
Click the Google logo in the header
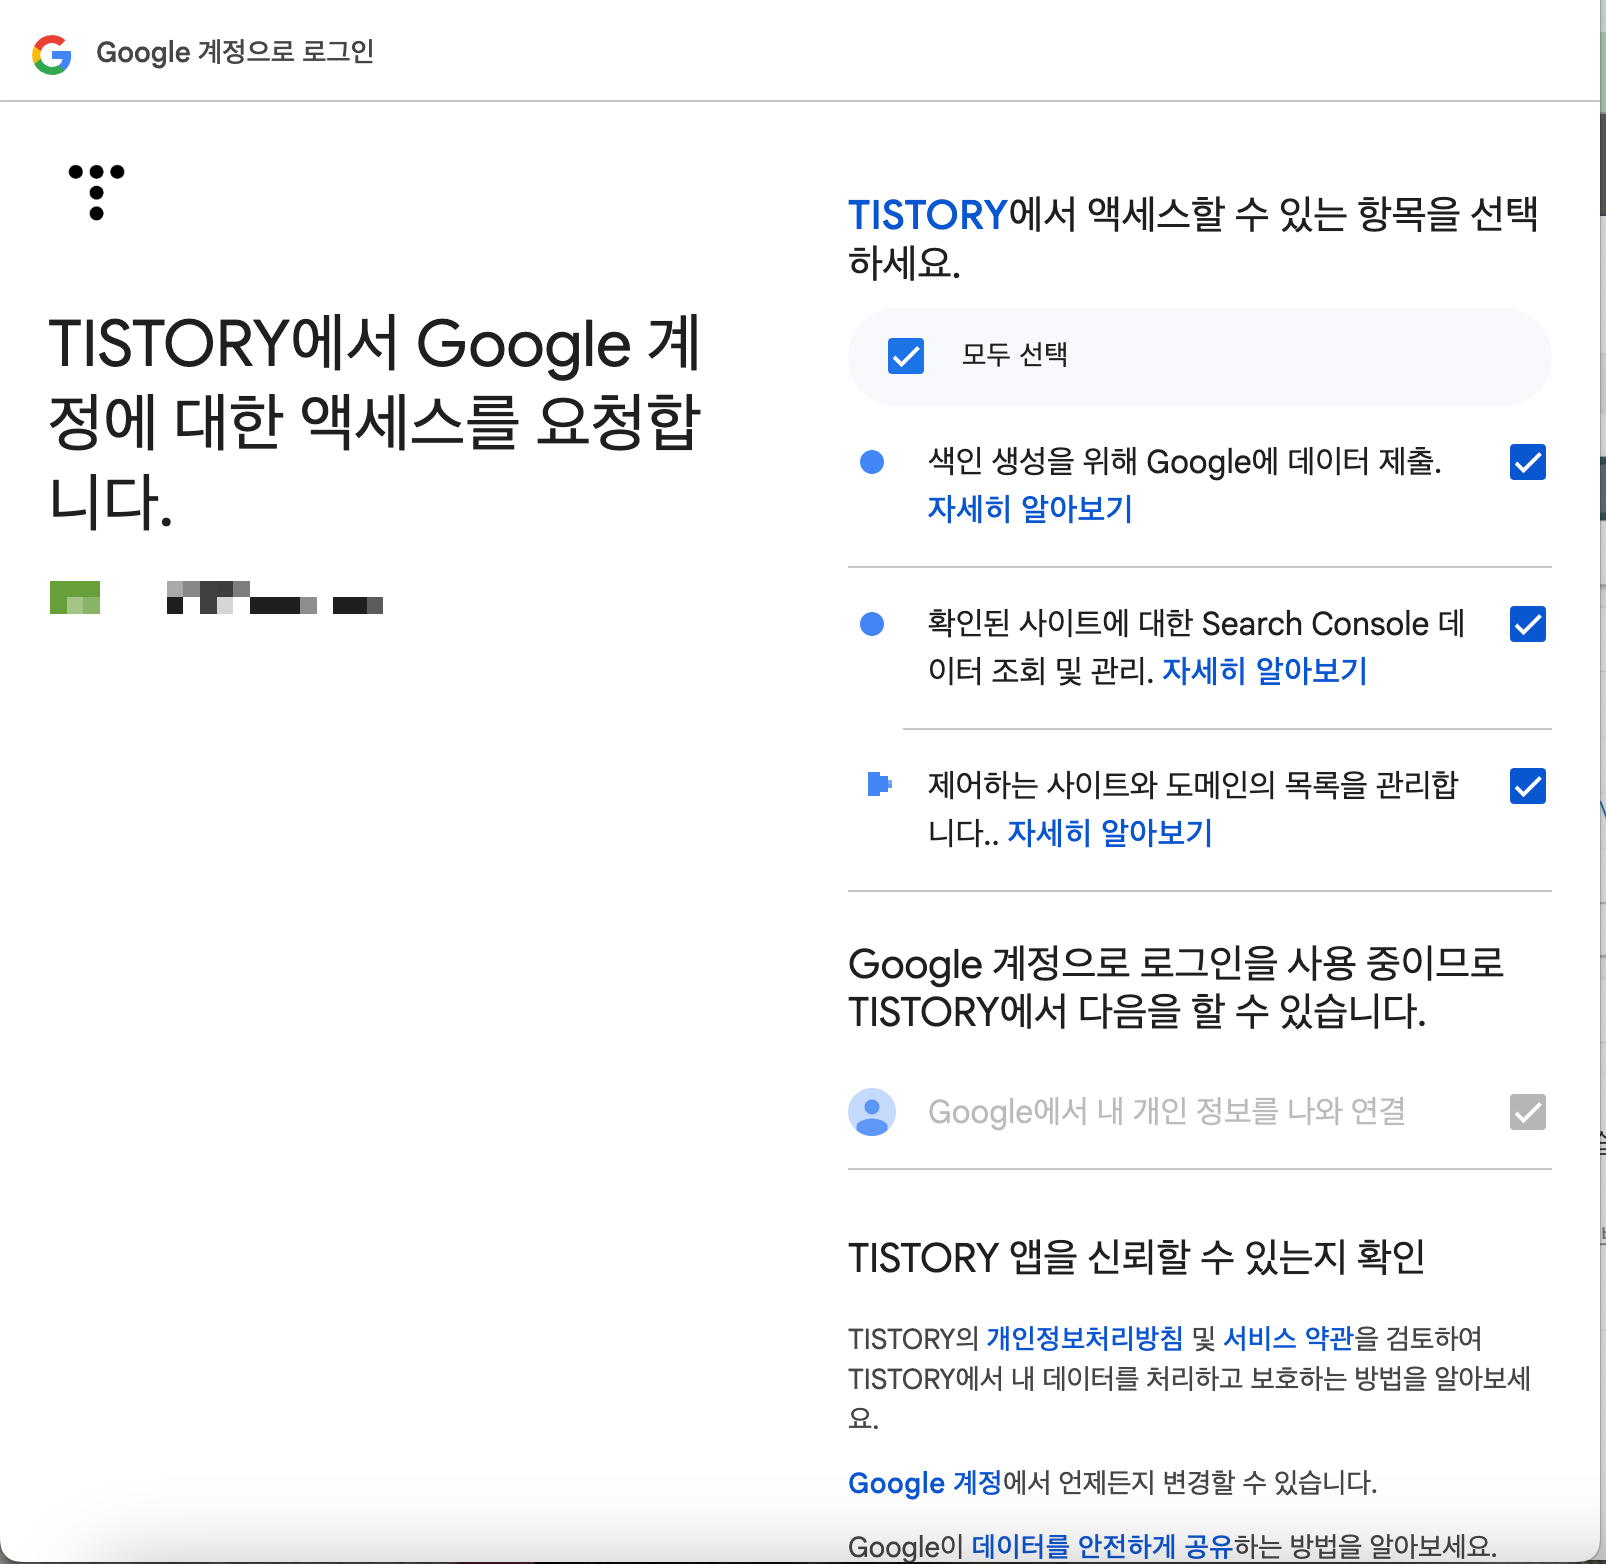(x=52, y=54)
